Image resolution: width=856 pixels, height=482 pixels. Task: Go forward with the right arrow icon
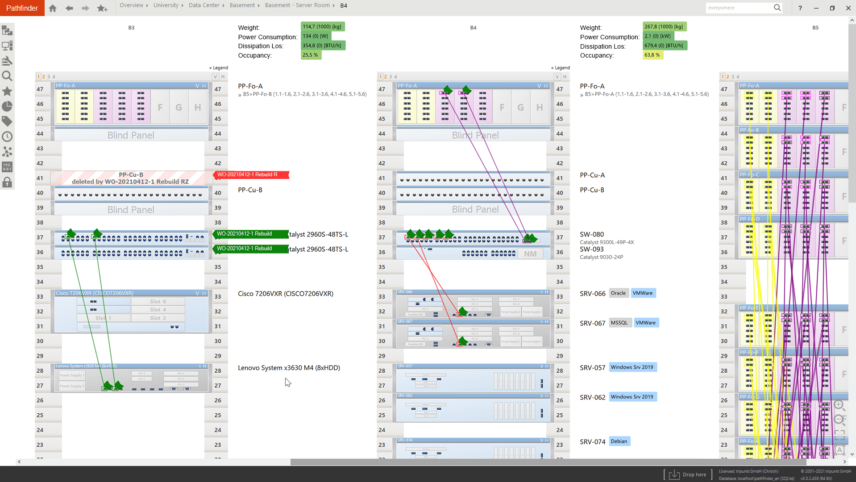pos(85,8)
